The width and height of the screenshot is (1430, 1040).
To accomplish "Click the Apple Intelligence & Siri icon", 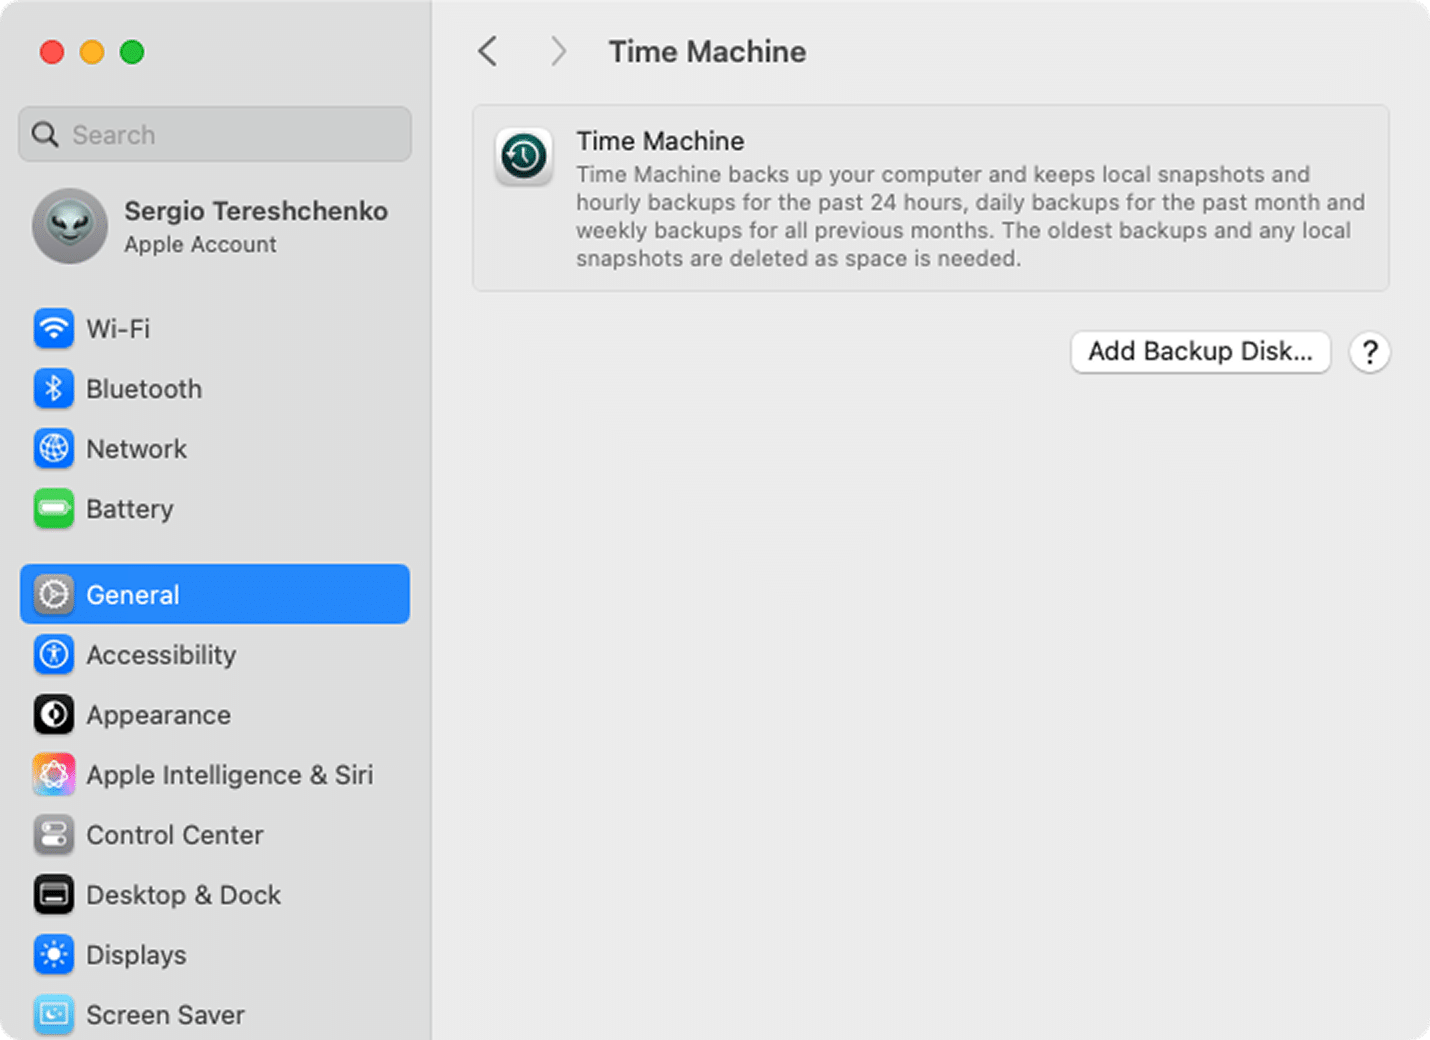I will click(54, 775).
